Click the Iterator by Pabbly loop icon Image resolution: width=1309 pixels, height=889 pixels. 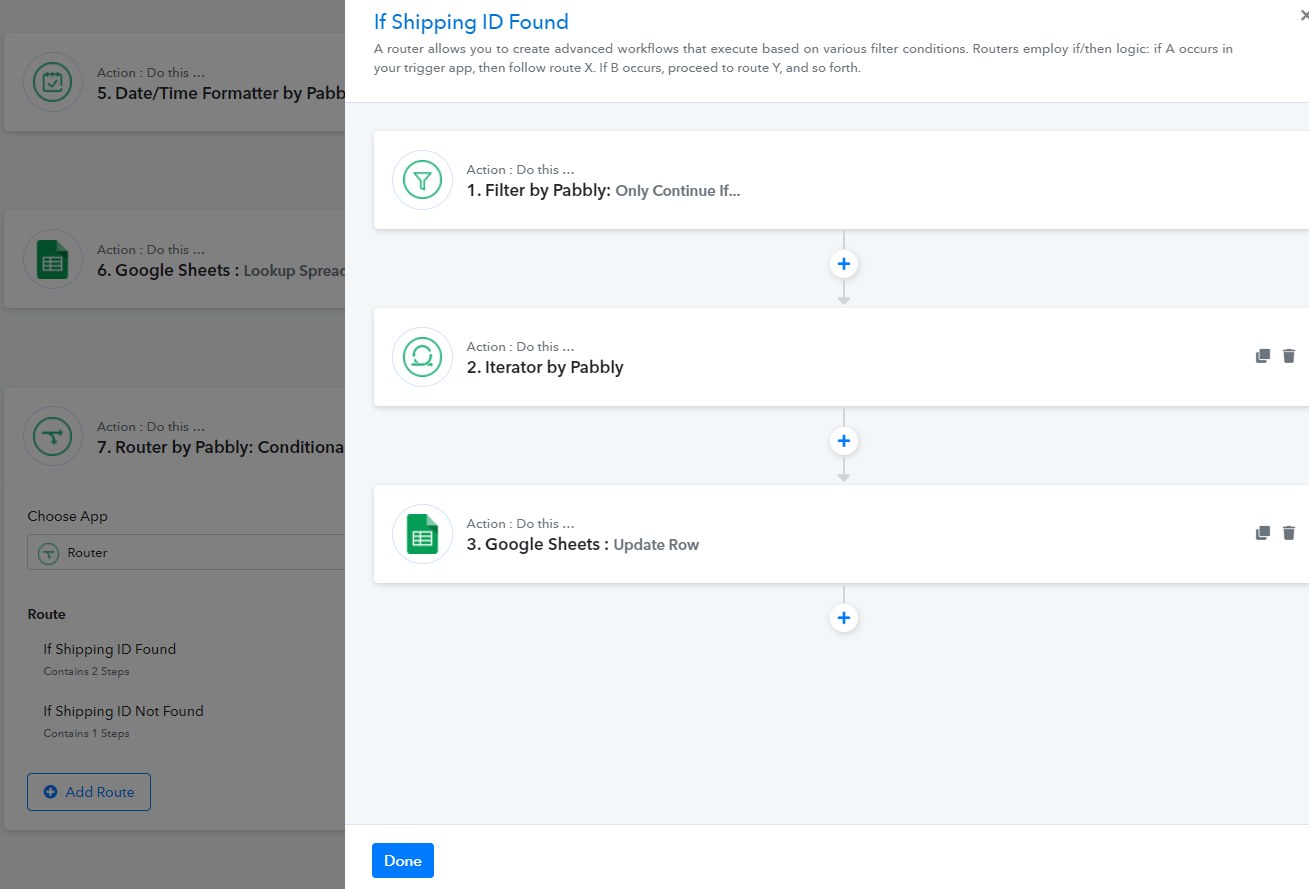(x=422, y=357)
